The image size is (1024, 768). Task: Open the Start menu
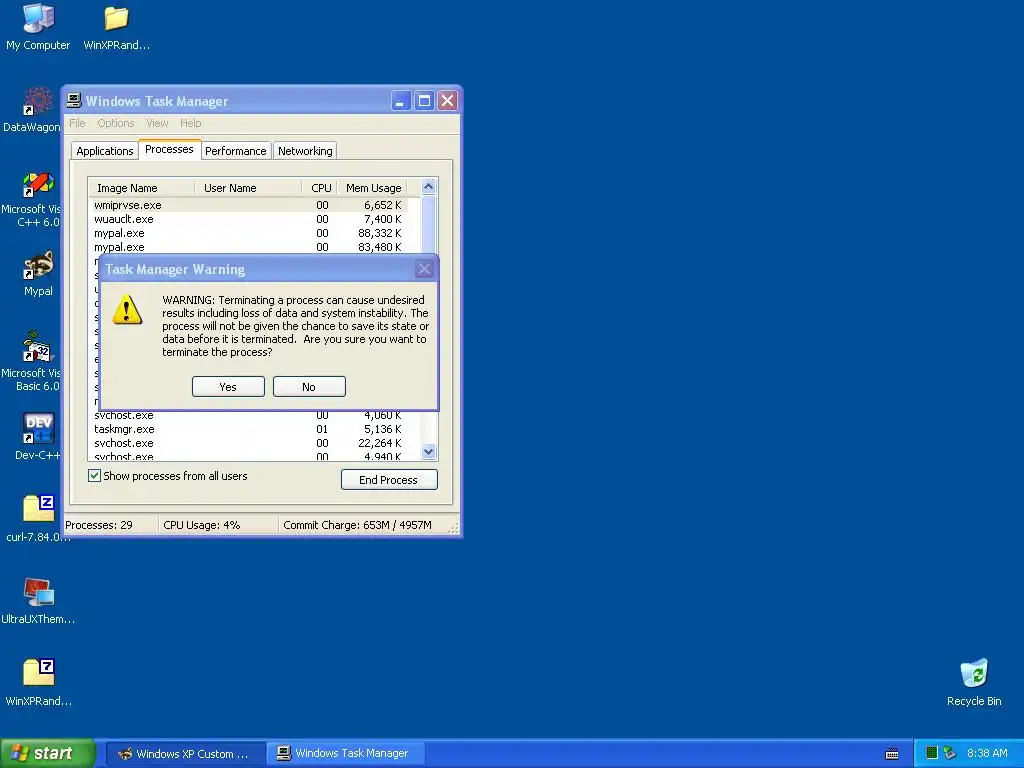pos(48,753)
